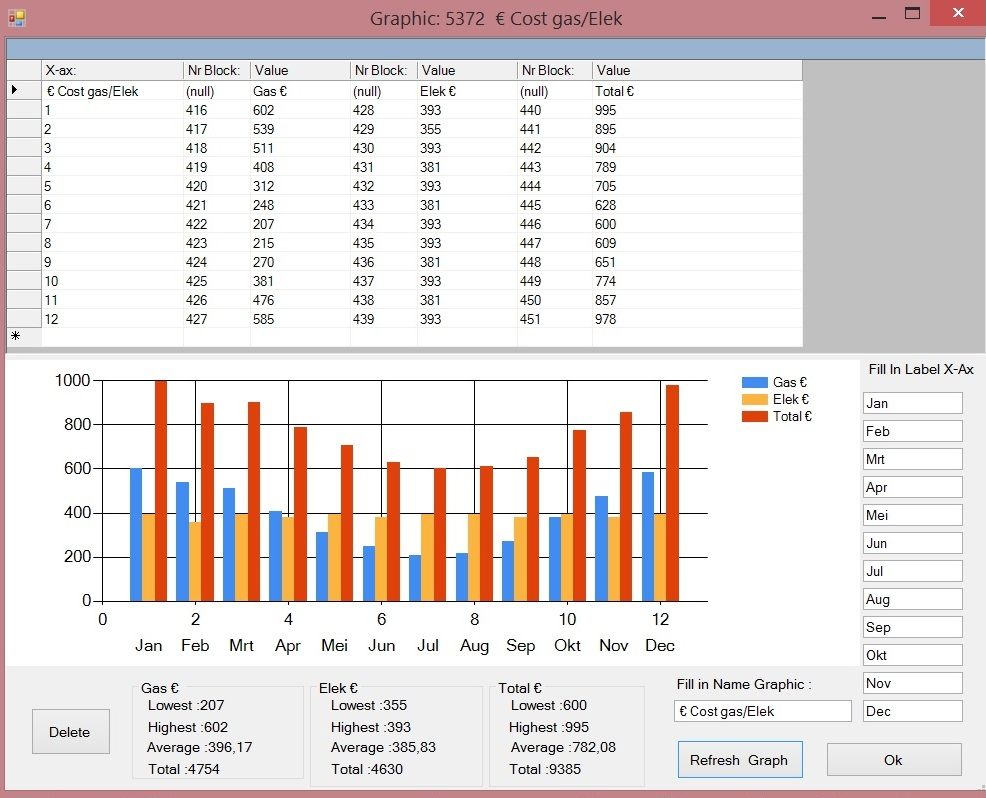Click the blue Gas € legend swatch
986x798 pixels.
click(x=755, y=382)
